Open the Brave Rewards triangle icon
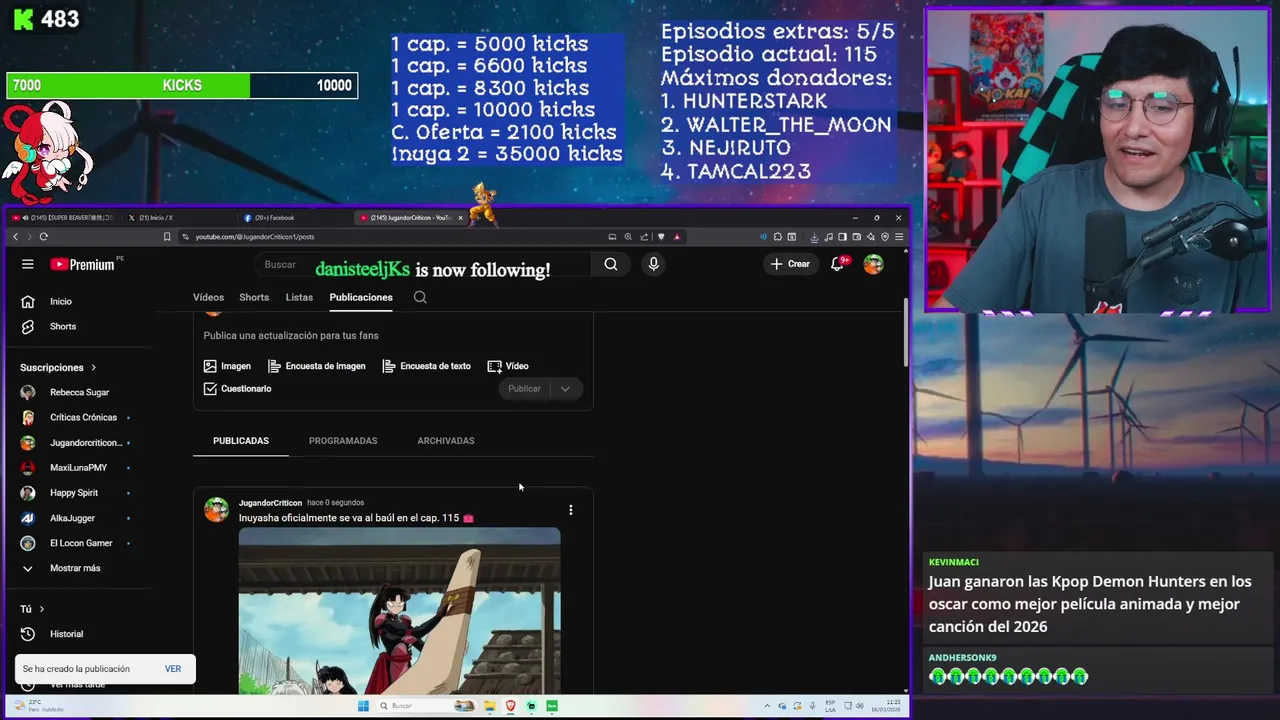This screenshot has width=1280, height=720. (x=677, y=237)
